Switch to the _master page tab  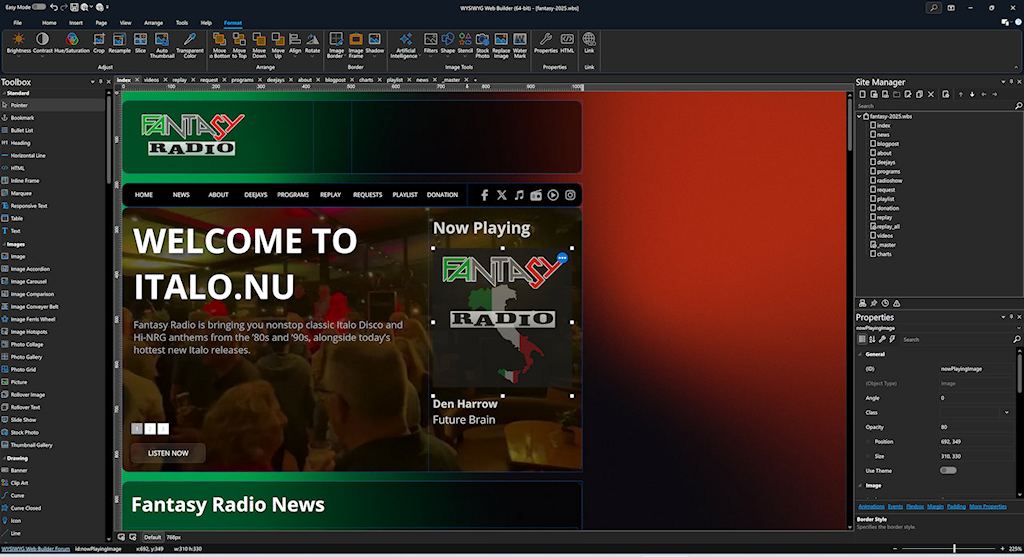(451, 80)
